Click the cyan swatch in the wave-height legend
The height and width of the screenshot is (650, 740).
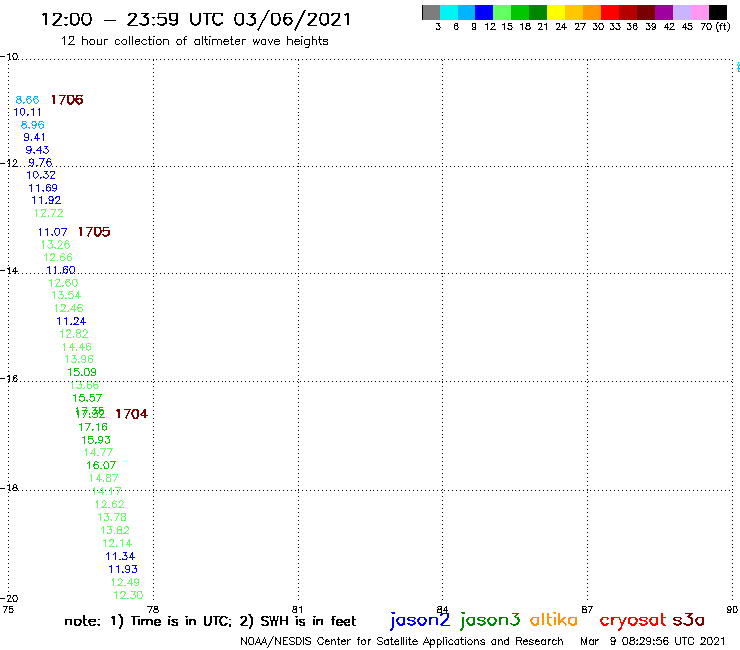[x=449, y=12]
